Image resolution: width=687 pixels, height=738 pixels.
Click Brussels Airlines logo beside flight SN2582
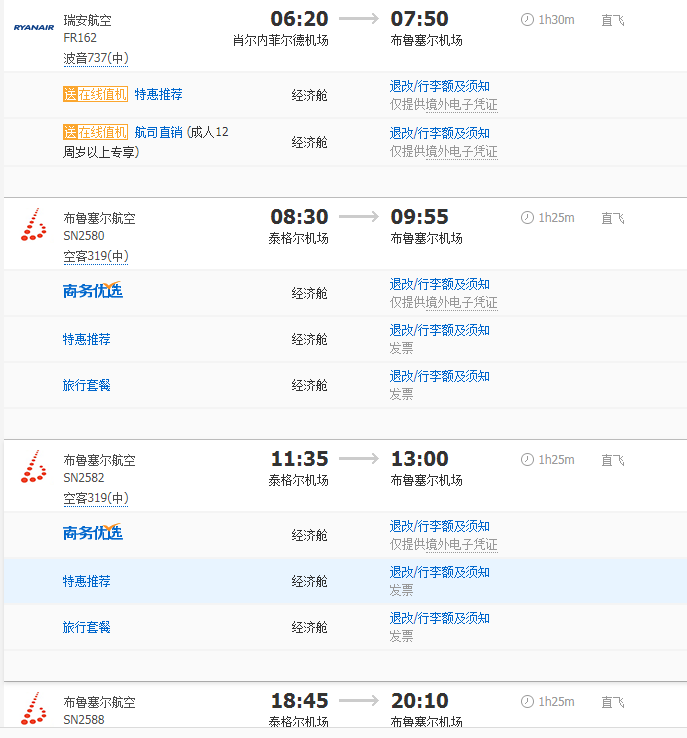click(x=34, y=467)
